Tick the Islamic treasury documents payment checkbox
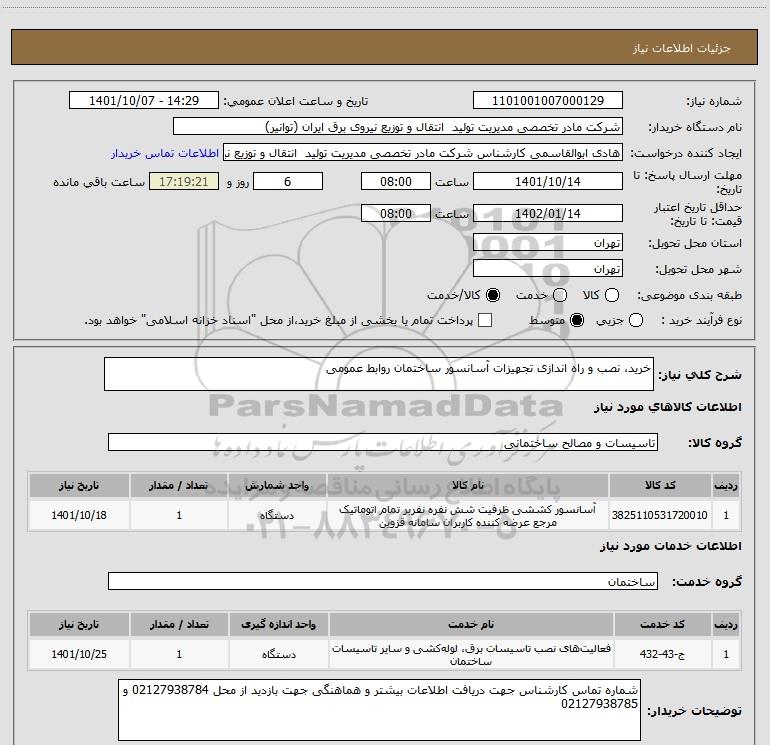Image resolution: width=770 pixels, height=745 pixels. (x=485, y=321)
